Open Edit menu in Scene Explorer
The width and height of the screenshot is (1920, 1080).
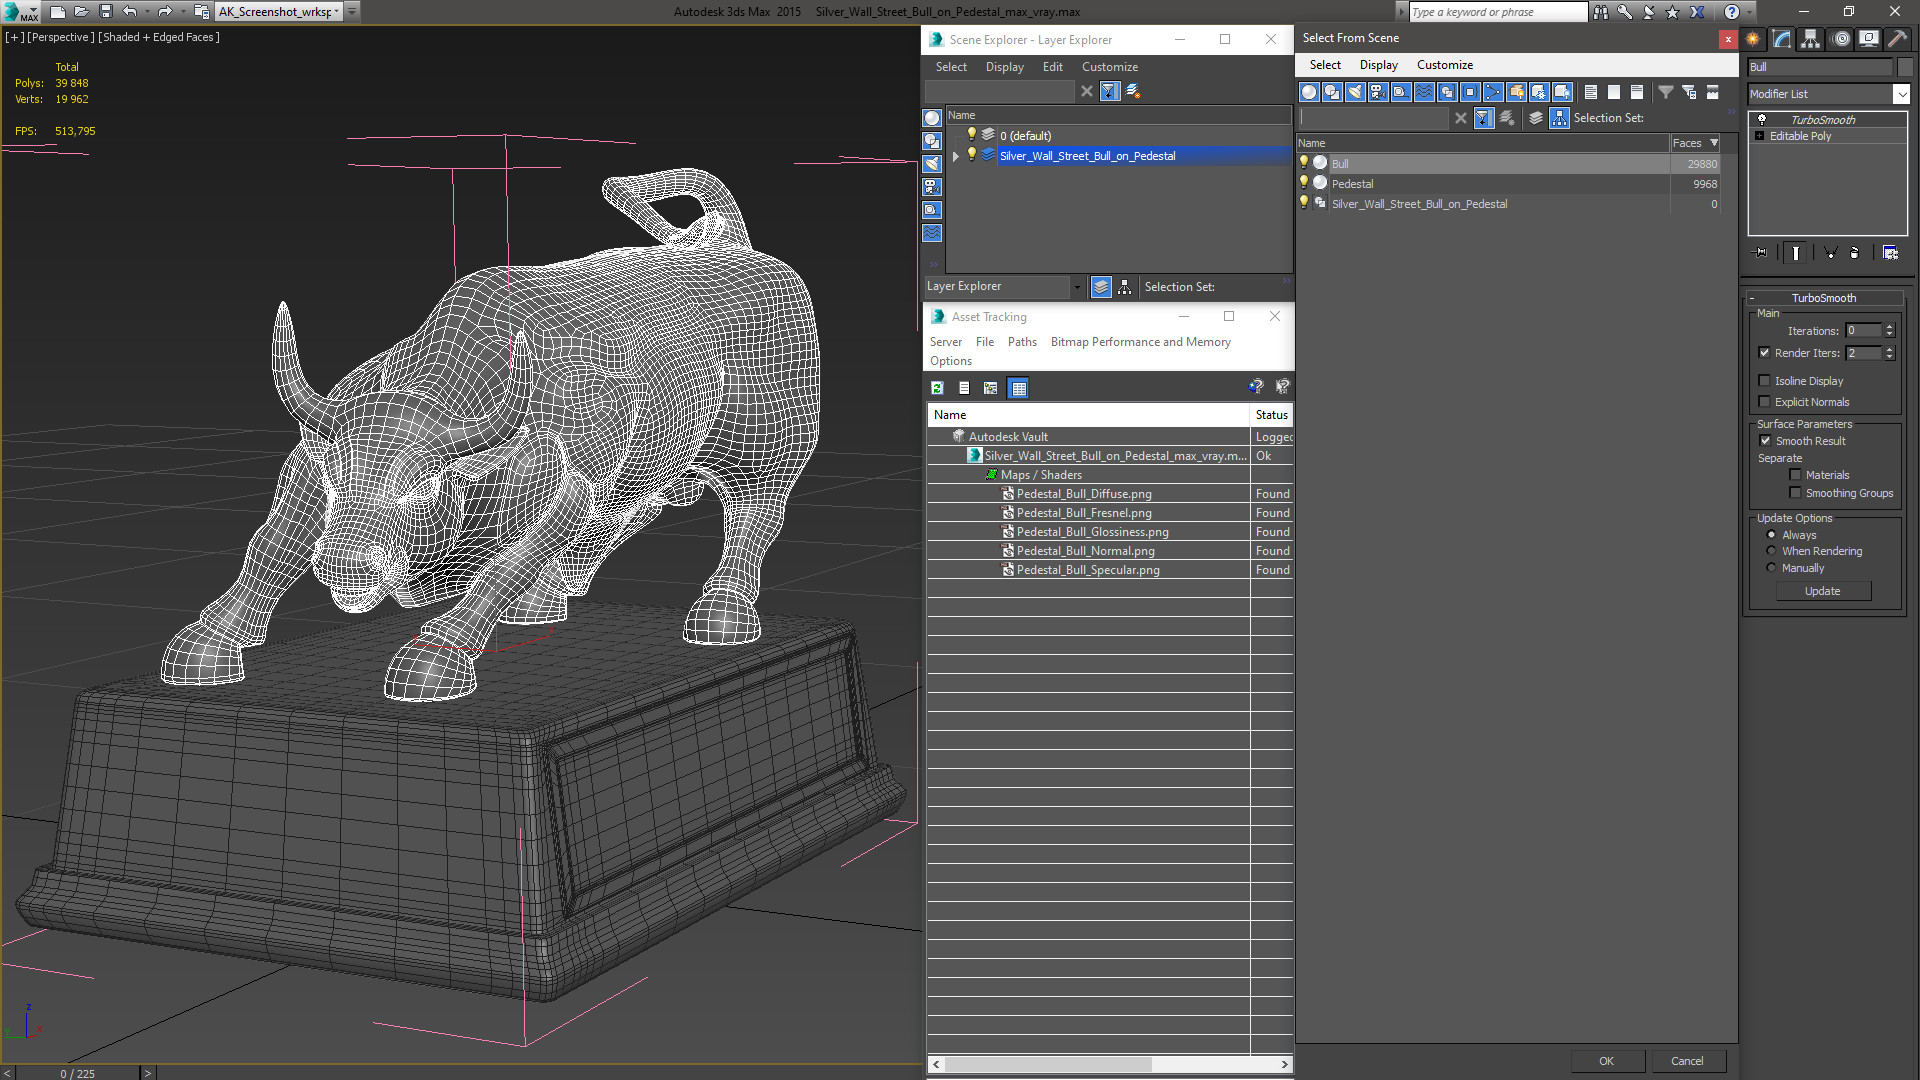coord(1052,67)
